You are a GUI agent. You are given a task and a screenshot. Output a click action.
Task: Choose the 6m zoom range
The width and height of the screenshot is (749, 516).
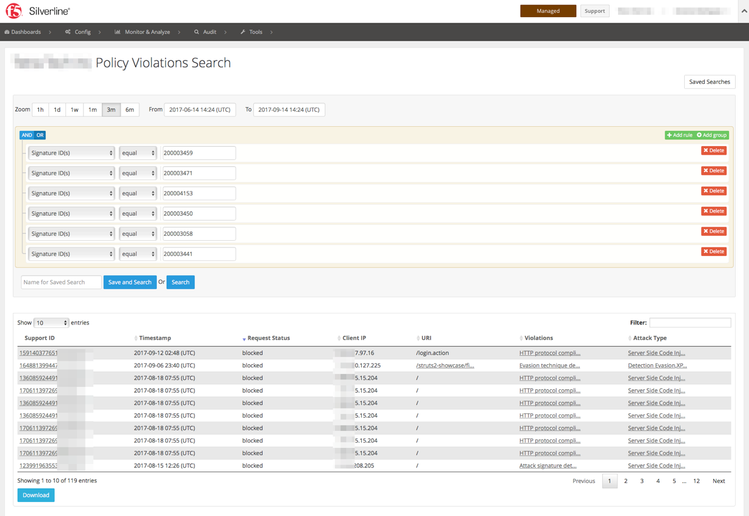click(129, 109)
